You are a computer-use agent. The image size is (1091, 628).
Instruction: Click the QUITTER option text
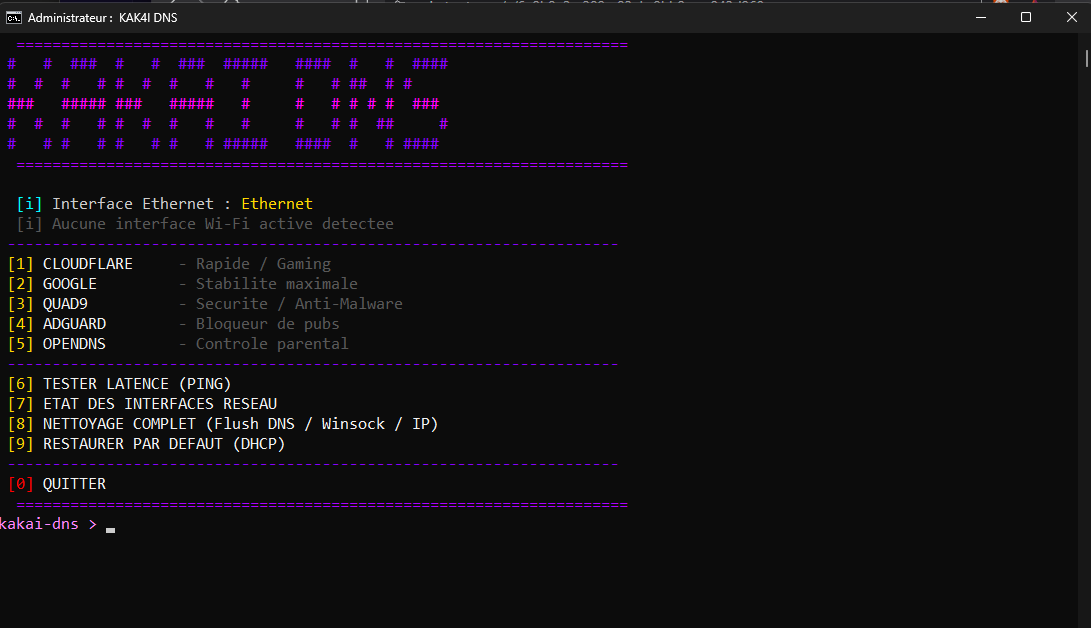(x=74, y=484)
